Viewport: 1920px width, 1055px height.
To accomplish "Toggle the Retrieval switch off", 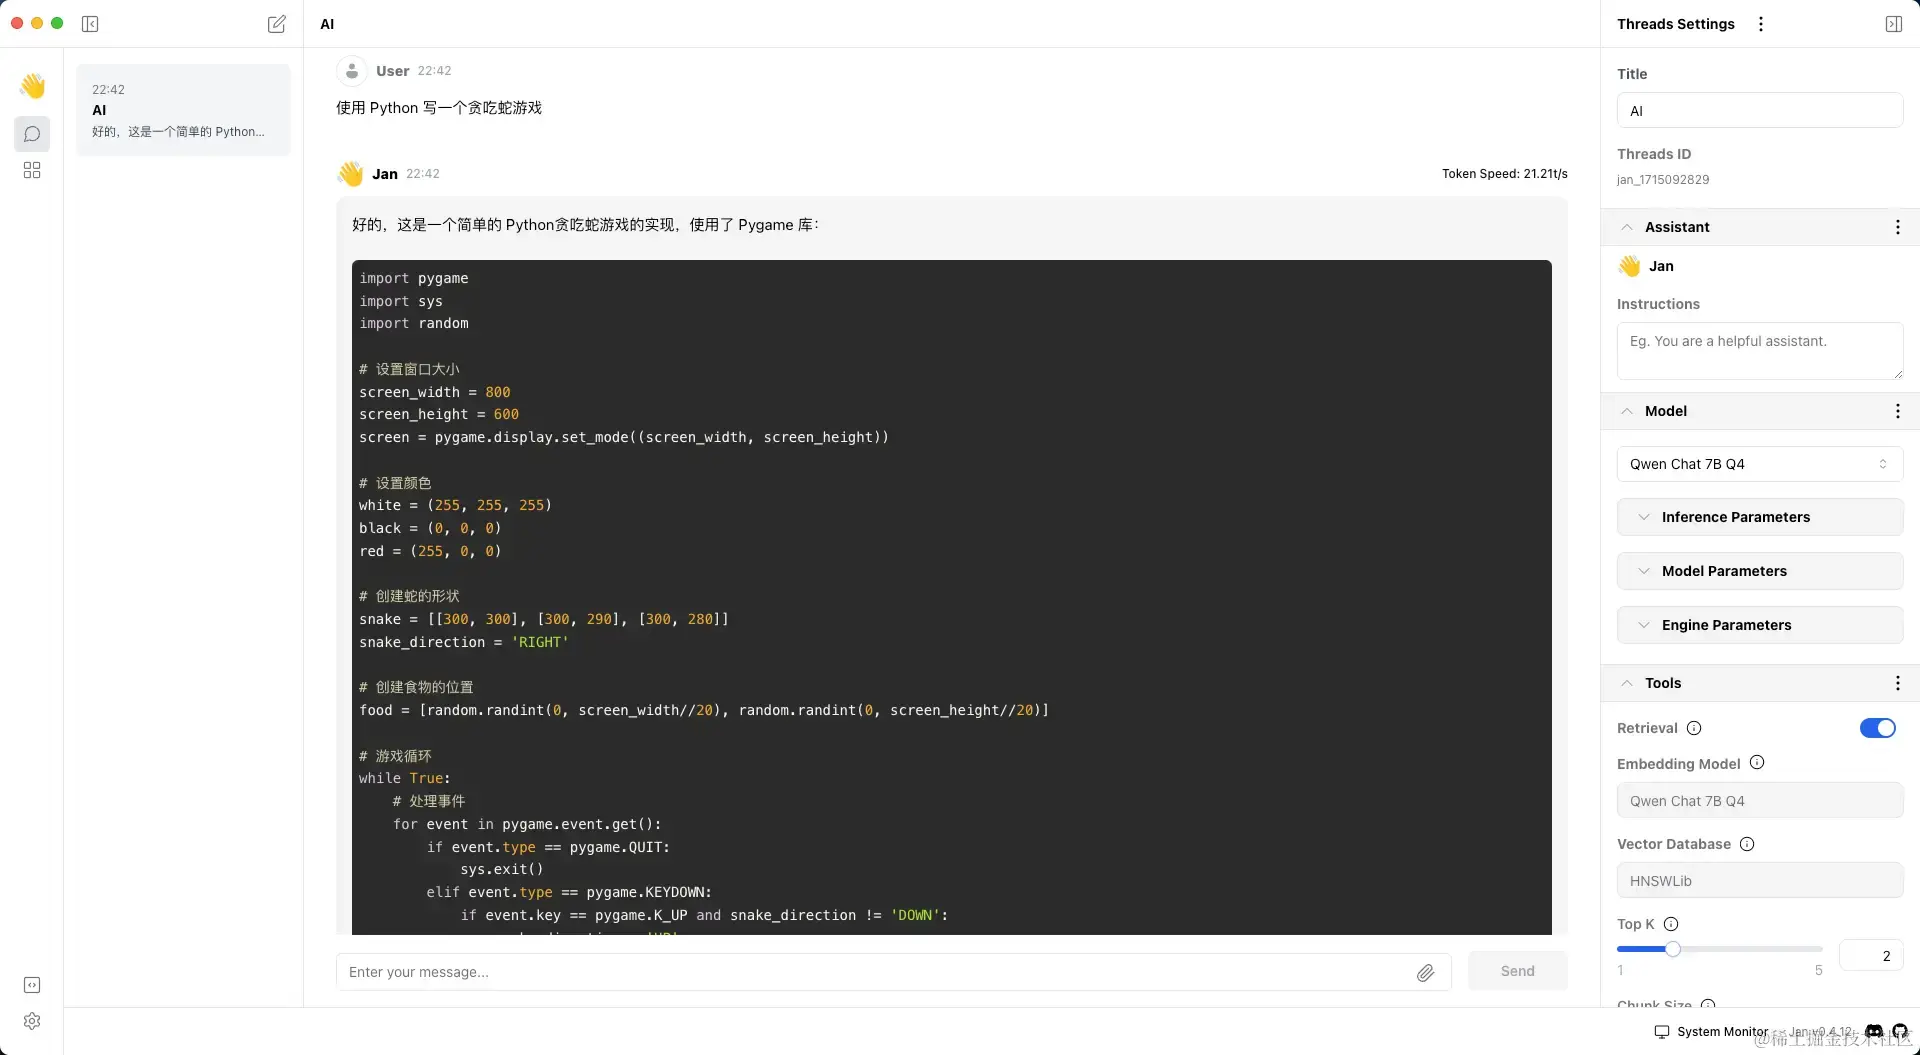I will (1877, 728).
